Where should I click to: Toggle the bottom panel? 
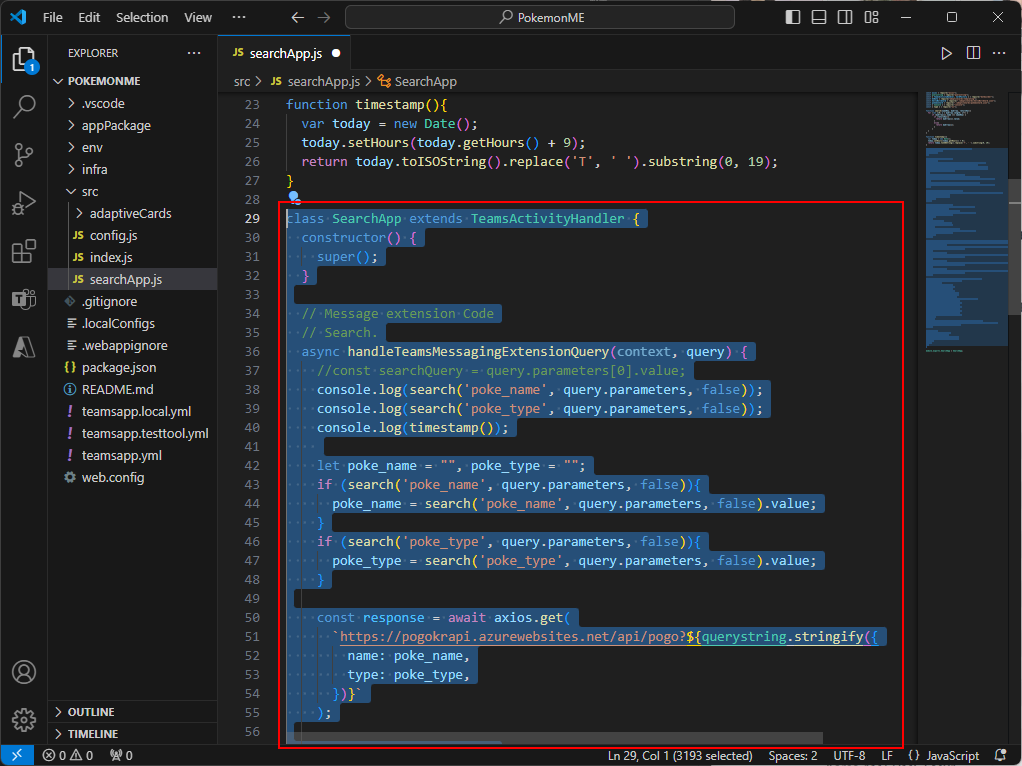[819, 18]
